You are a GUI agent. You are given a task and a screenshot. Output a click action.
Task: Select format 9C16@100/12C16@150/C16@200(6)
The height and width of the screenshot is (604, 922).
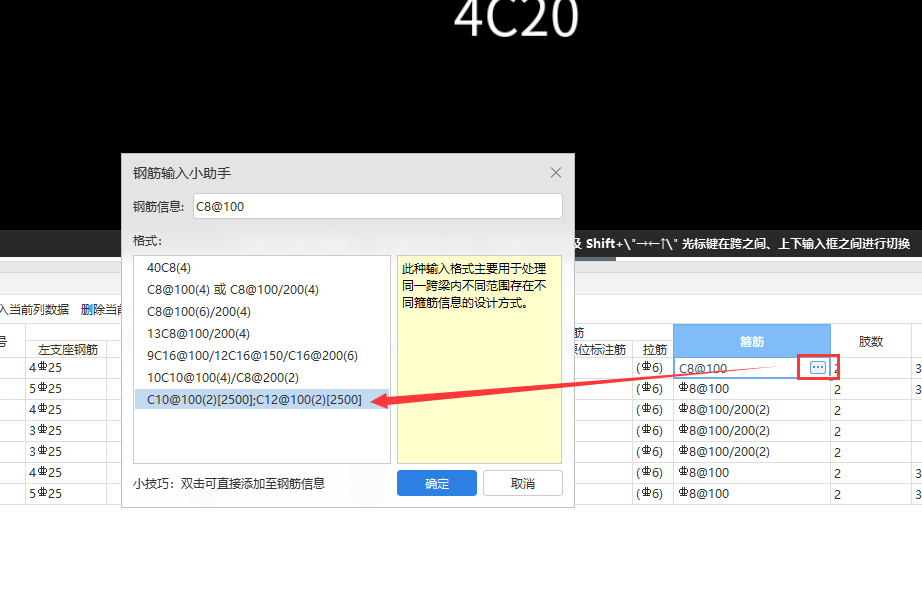(x=262, y=356)
